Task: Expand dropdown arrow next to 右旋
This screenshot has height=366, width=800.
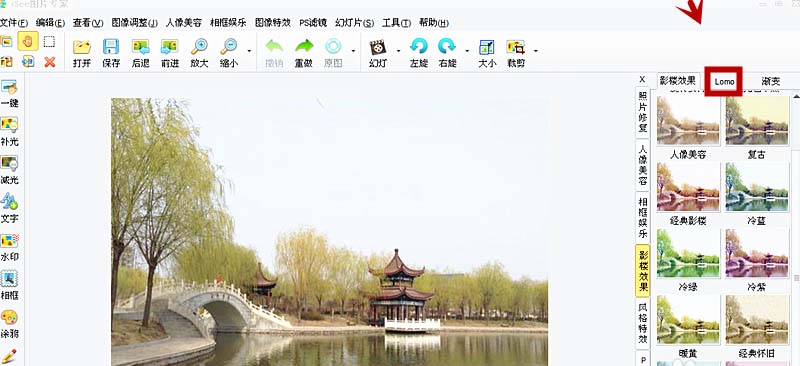Action: pyautogui.click(x=467, y=51)
